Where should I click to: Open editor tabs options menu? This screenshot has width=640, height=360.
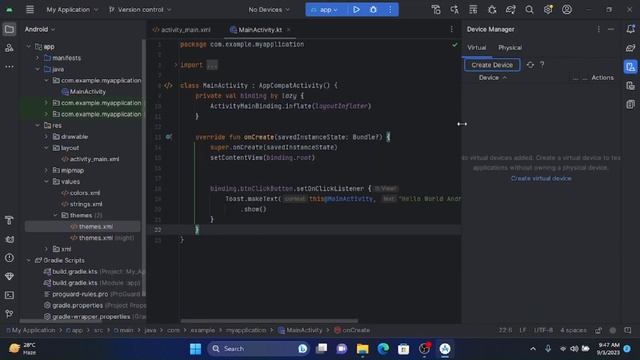451,29
